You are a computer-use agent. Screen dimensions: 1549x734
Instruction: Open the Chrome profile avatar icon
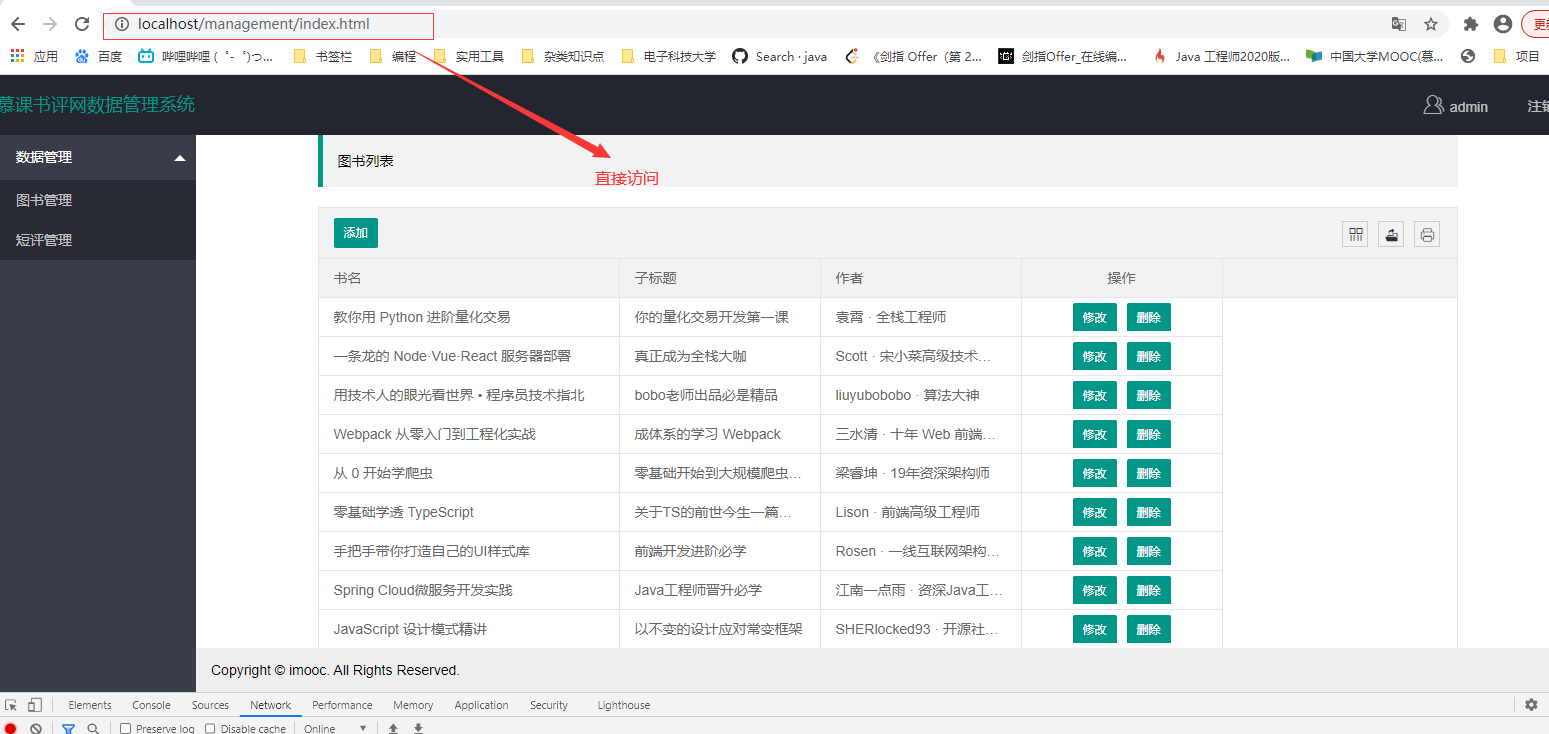click(1502, 24)
